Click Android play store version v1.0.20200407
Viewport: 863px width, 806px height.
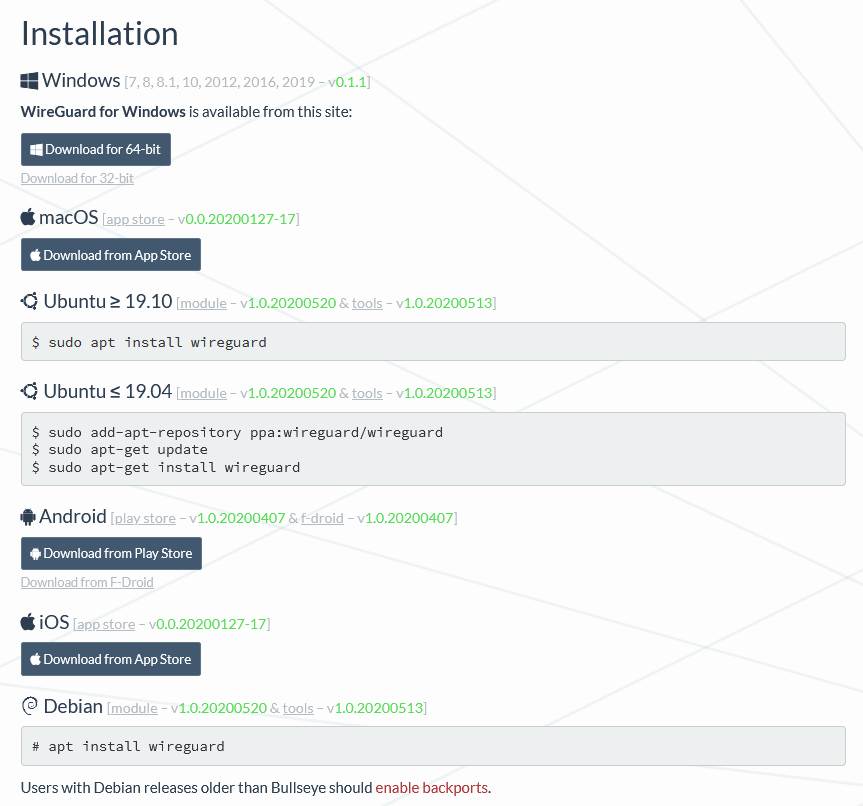coord(237,518)
